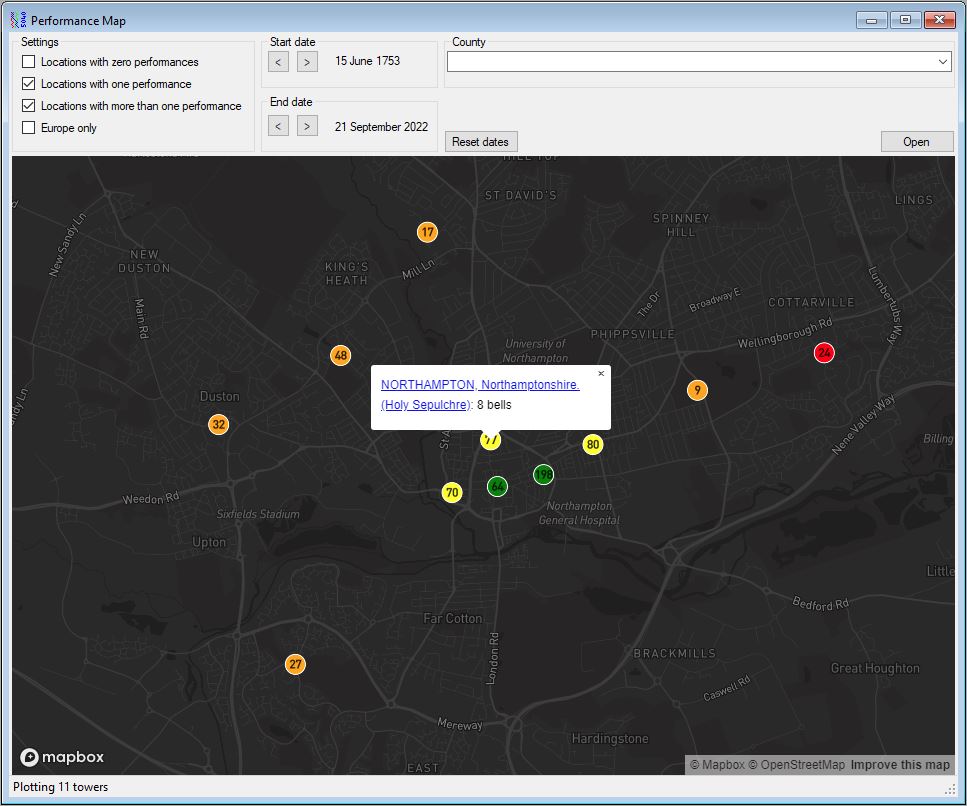Step the End date backward
The image size is (967, 806).
click(x=279, y=126)
